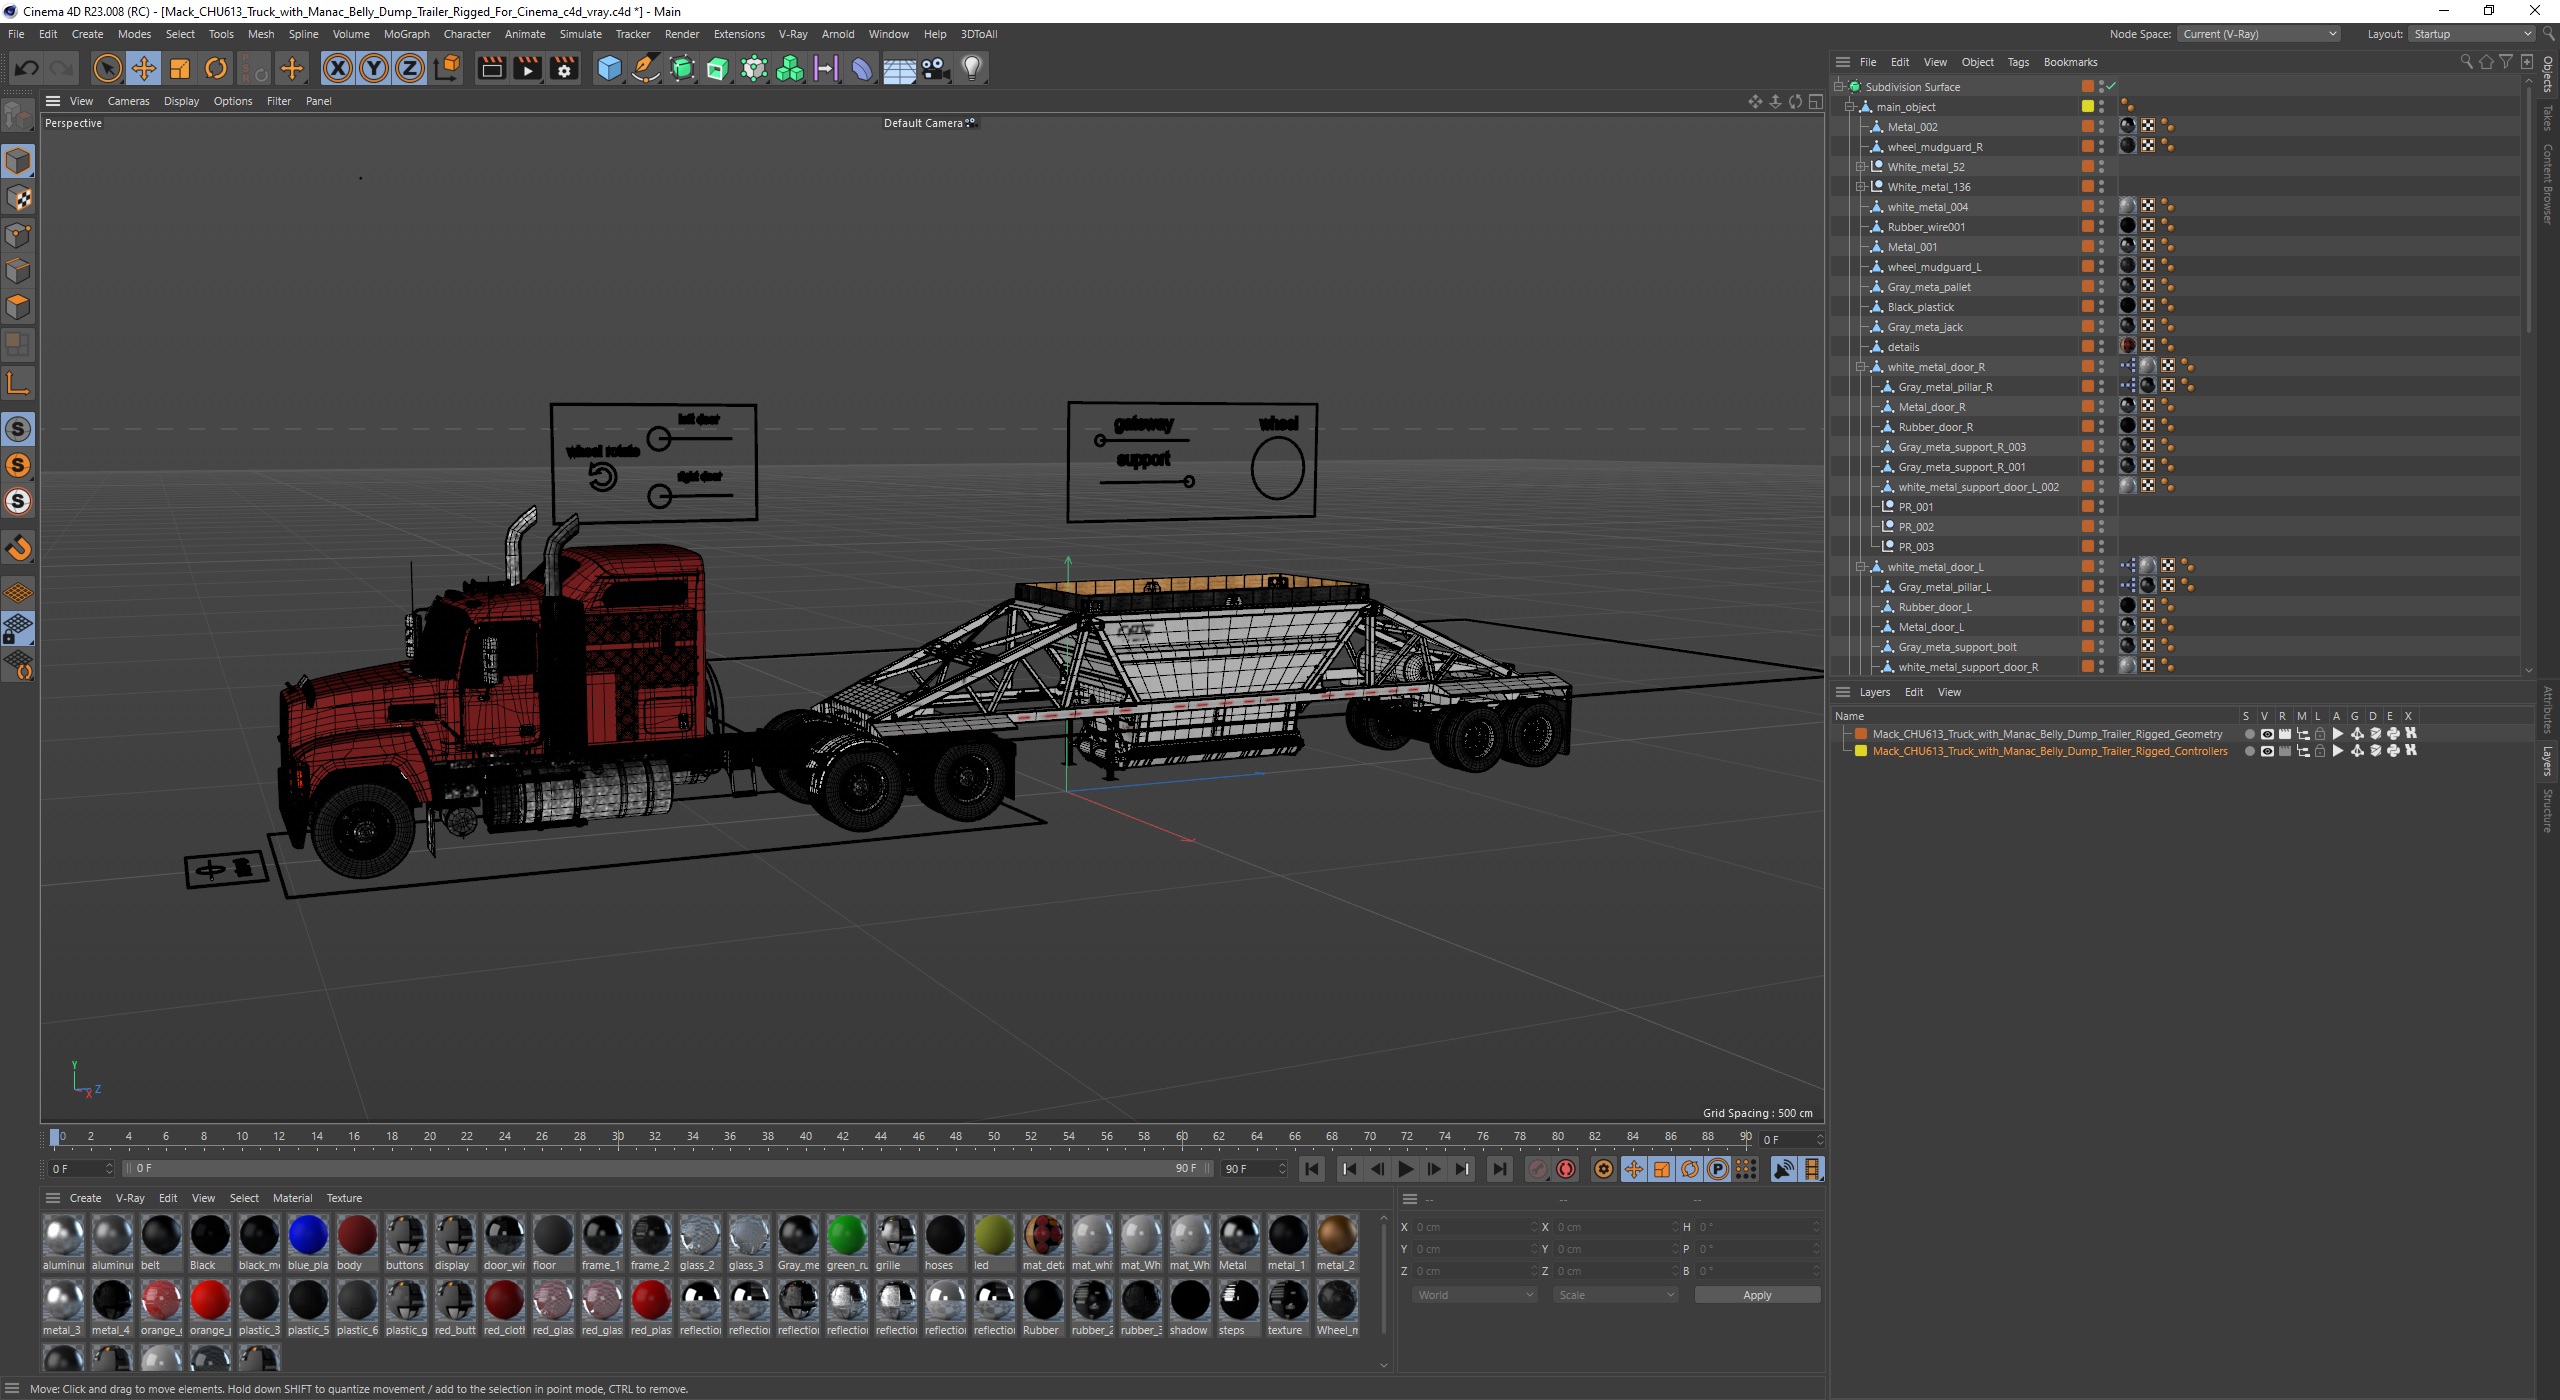Open the Scale coordinate dropdown
Screen dimensions: 2560x1400
coord(1615,1295)
